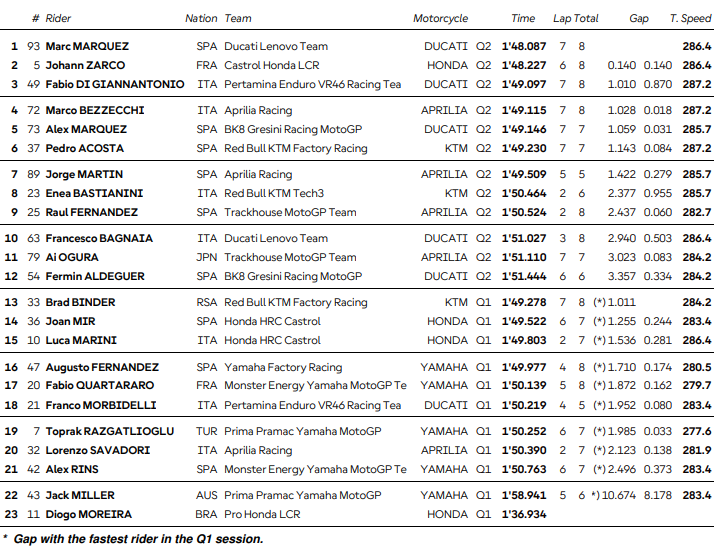Select rider name Johann ZARCO
The width and height of the screenshot is (724, 547).
pos(85,65)
